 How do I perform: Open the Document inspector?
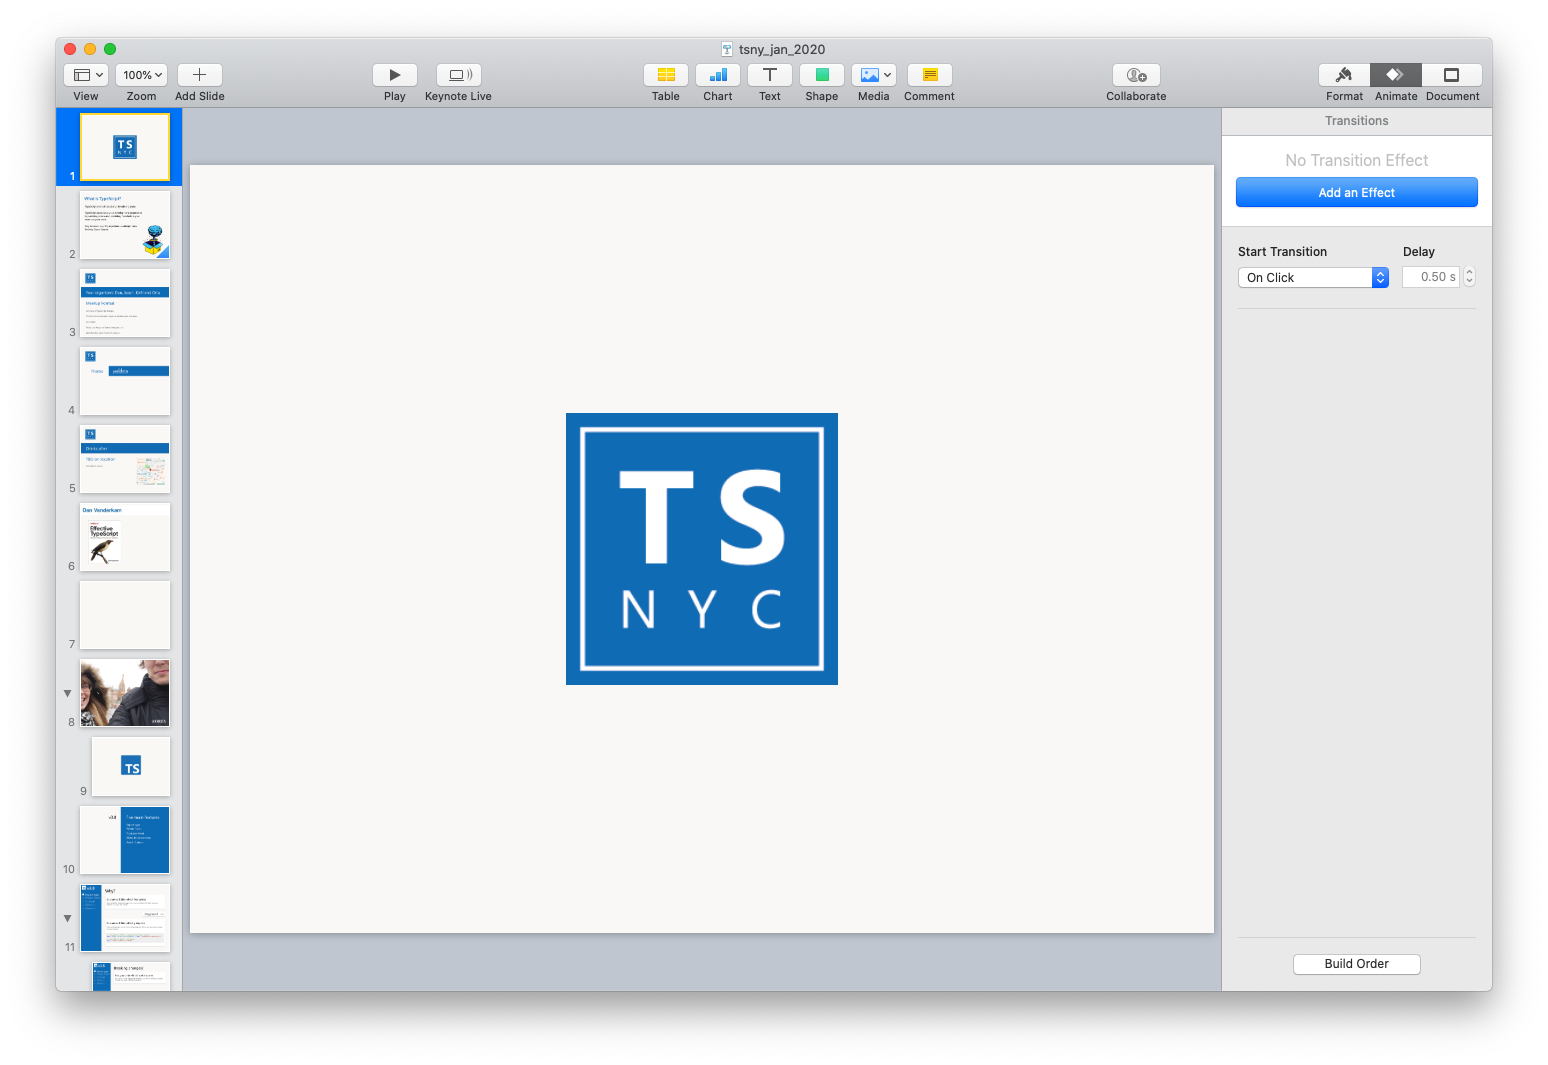[x=1452, y=75]
